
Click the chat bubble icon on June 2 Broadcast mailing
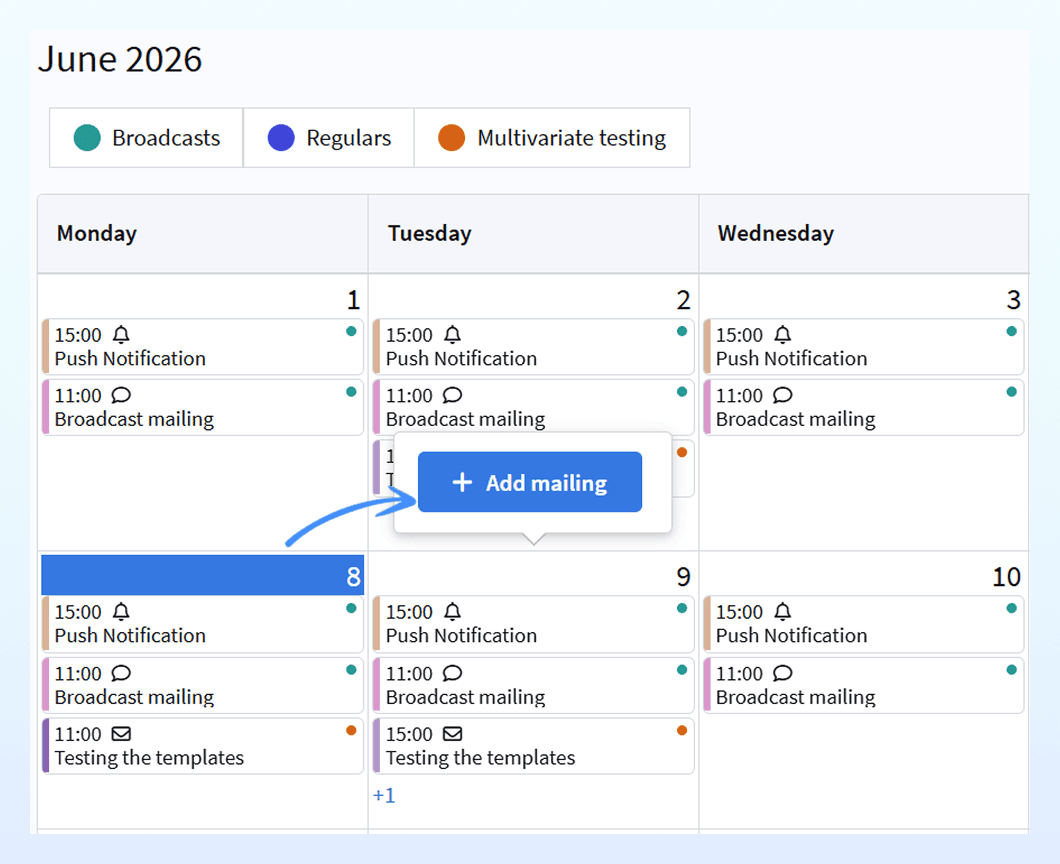click(452, 395)
